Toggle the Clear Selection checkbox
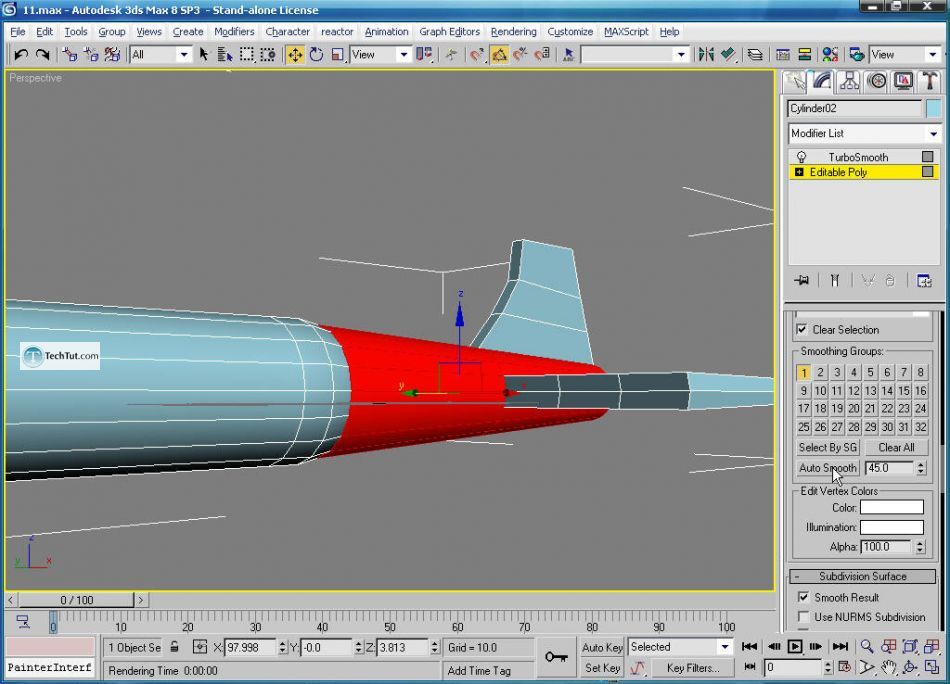 tap(802, 330)
